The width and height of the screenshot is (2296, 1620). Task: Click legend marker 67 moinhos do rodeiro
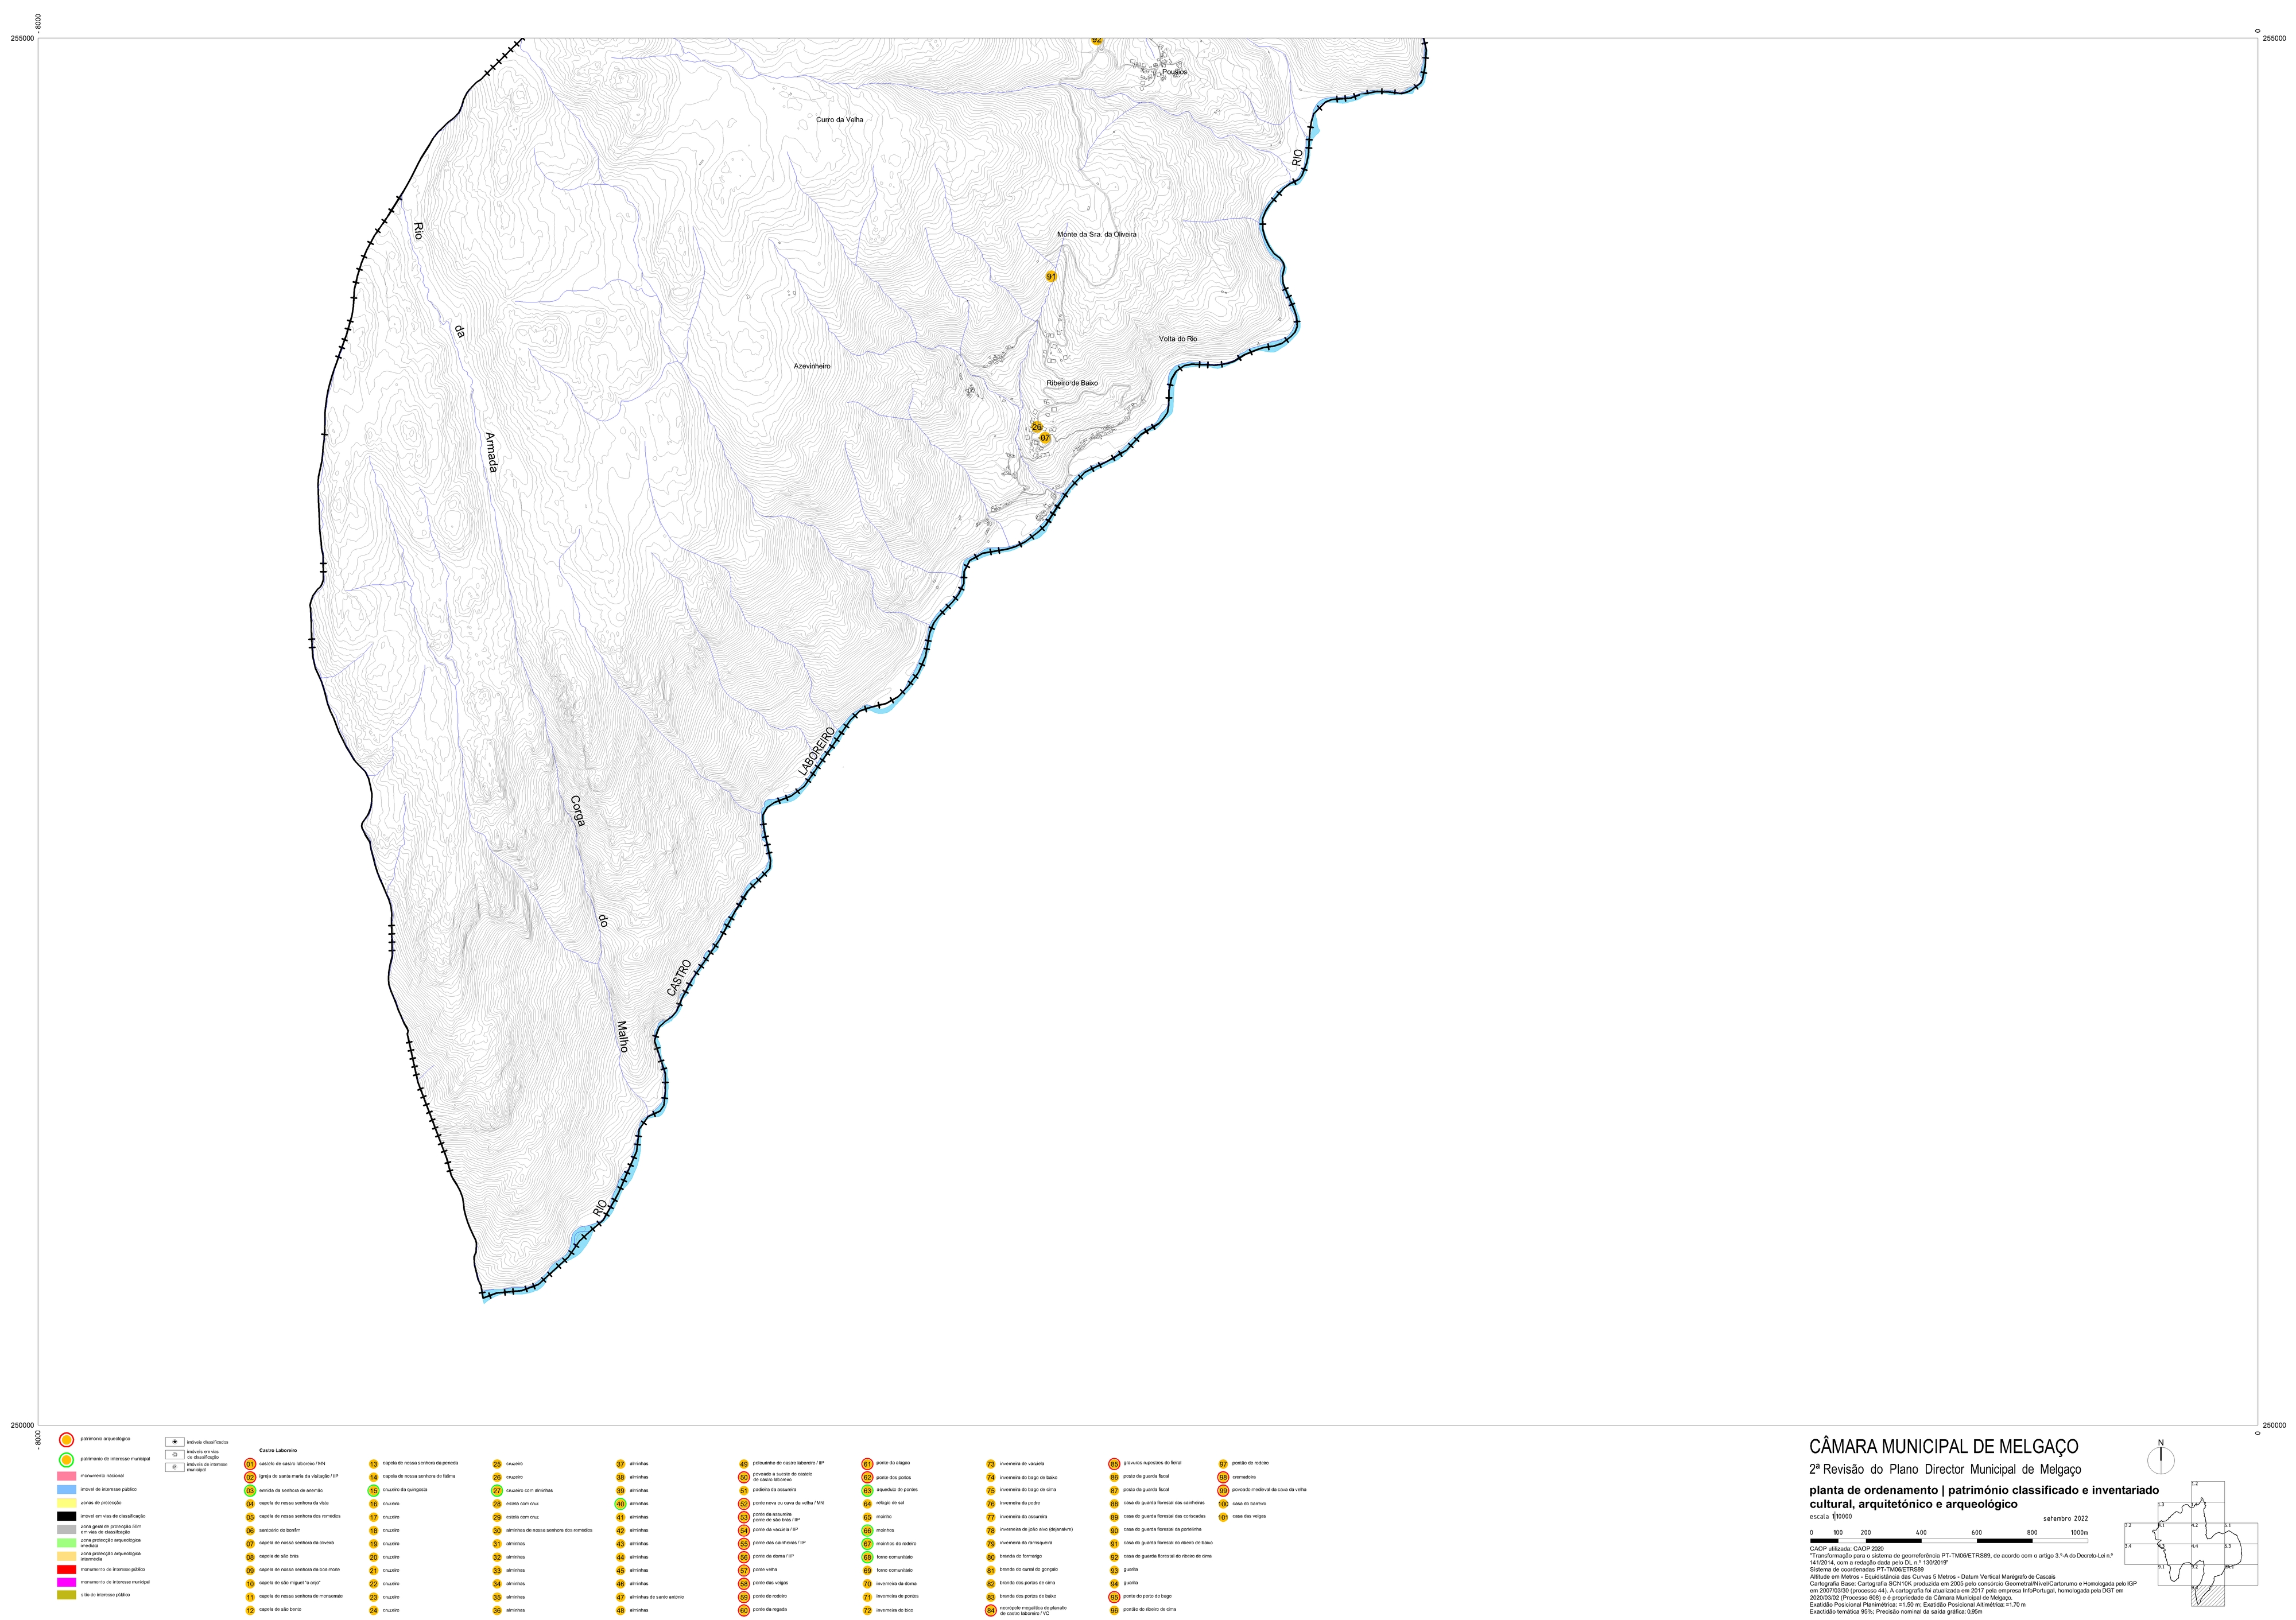tap(867, 1544)
